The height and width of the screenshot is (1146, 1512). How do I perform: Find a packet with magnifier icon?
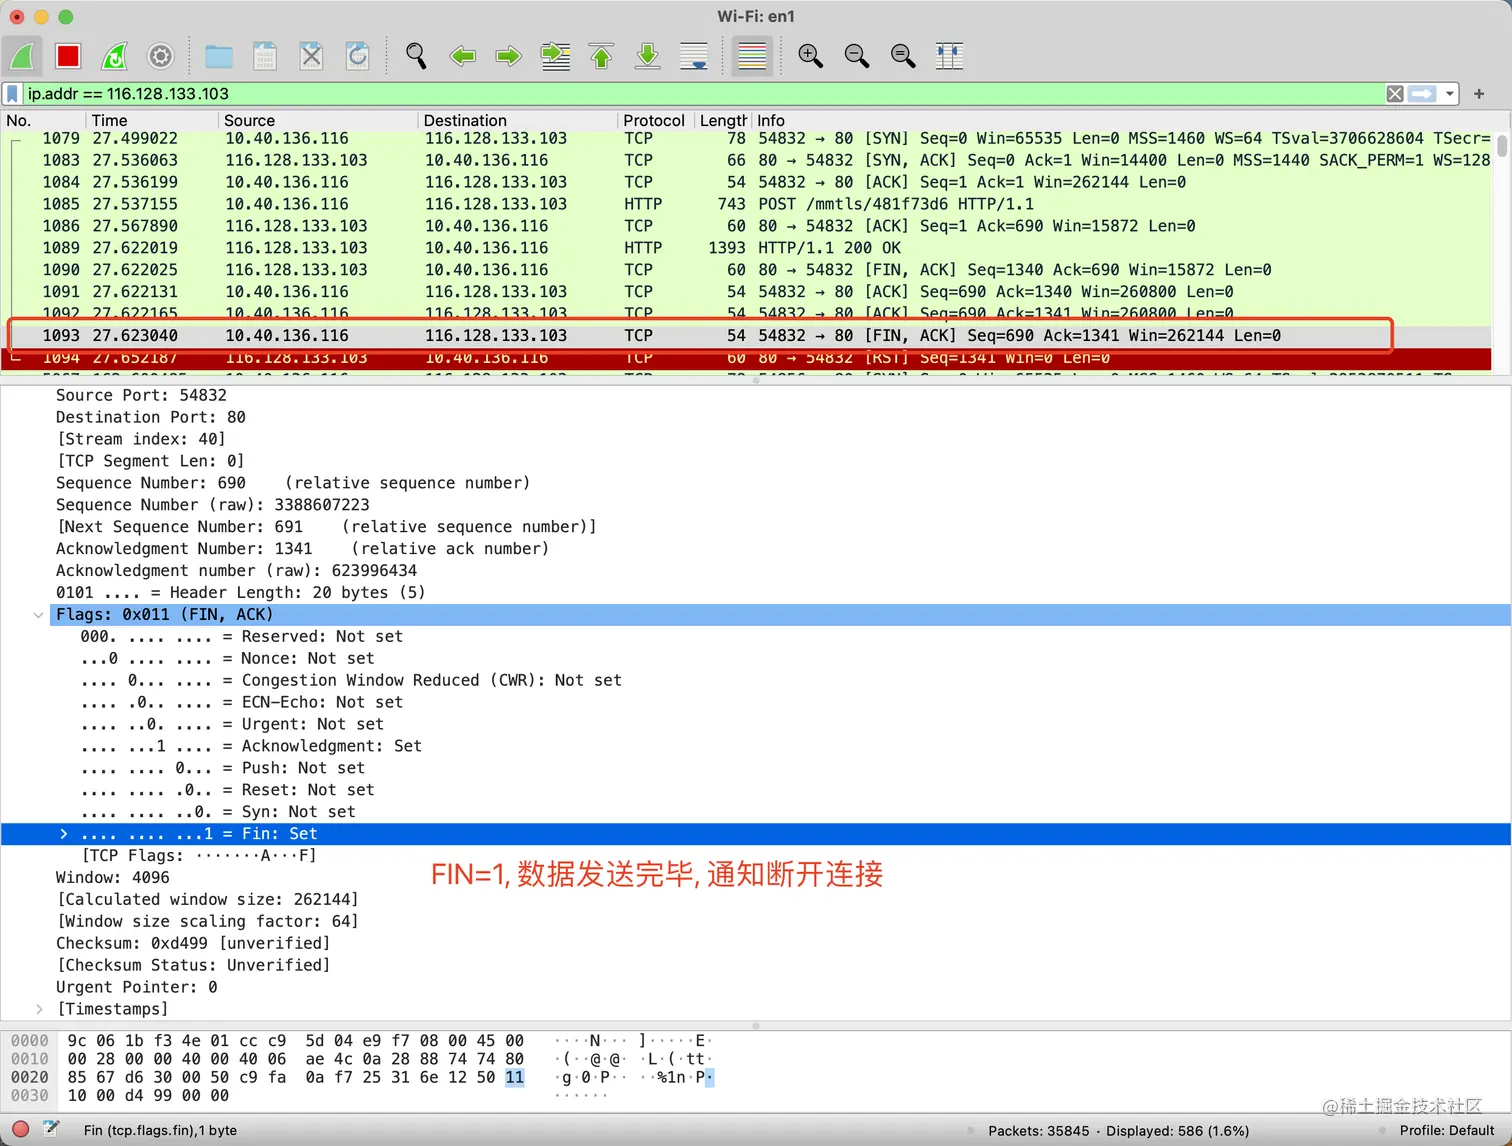point(416,56)
